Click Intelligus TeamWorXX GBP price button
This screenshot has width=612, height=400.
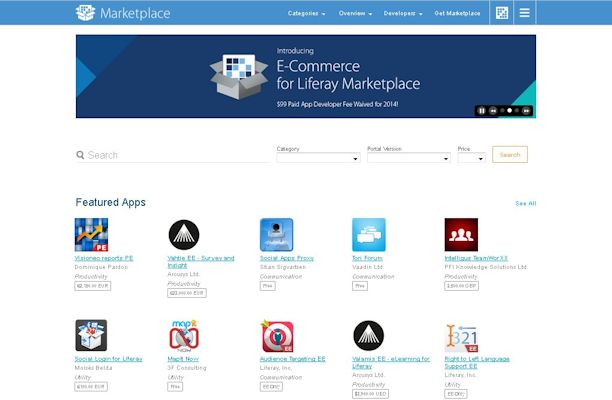(461, 286)
